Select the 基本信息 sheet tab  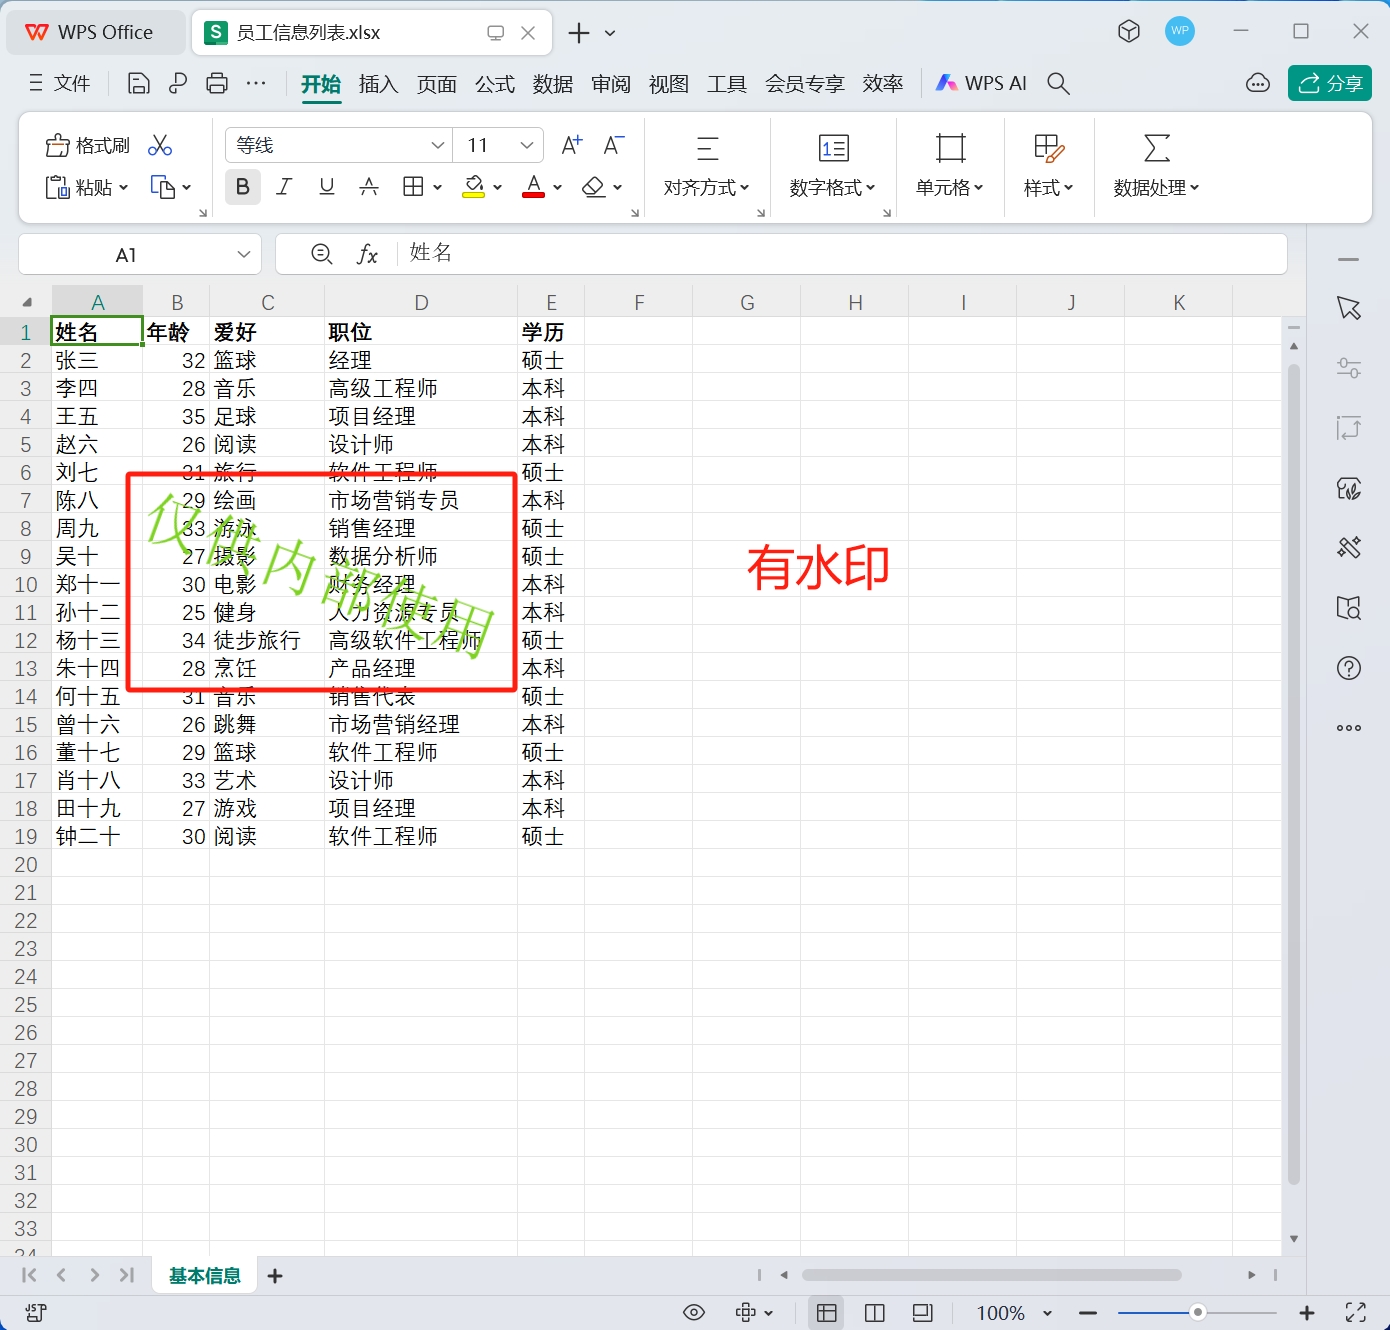point(203,1276)
